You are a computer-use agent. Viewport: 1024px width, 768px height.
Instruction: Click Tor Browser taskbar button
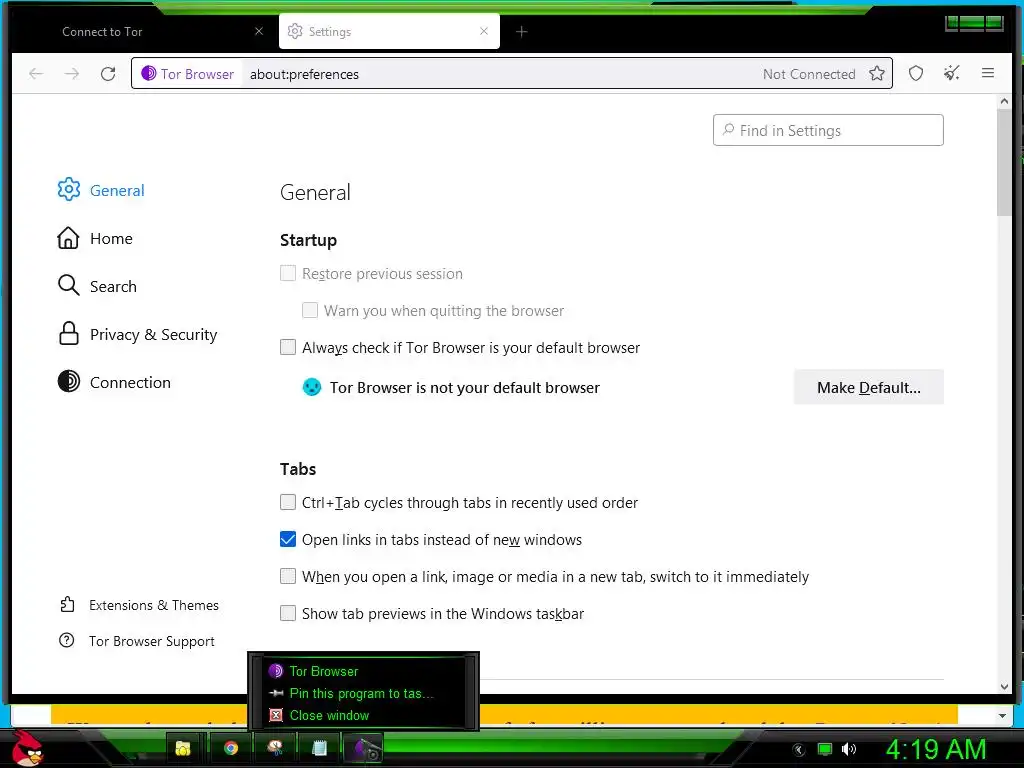(x=364, y=748)
